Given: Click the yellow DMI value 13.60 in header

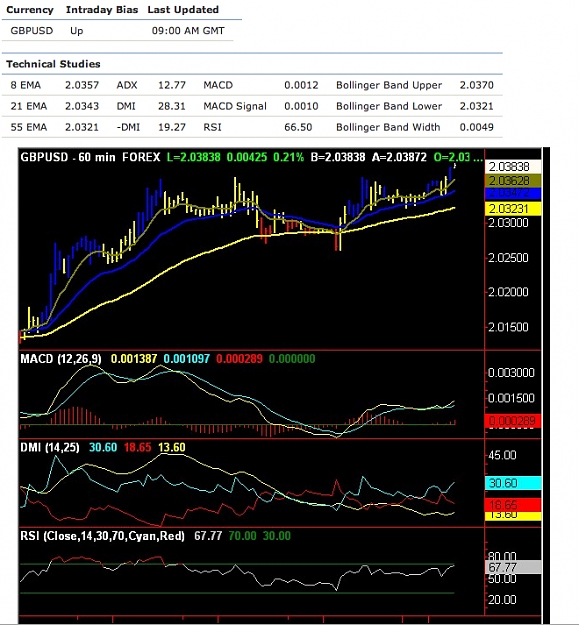Looking at the screenshot, I should pos(172,448).
